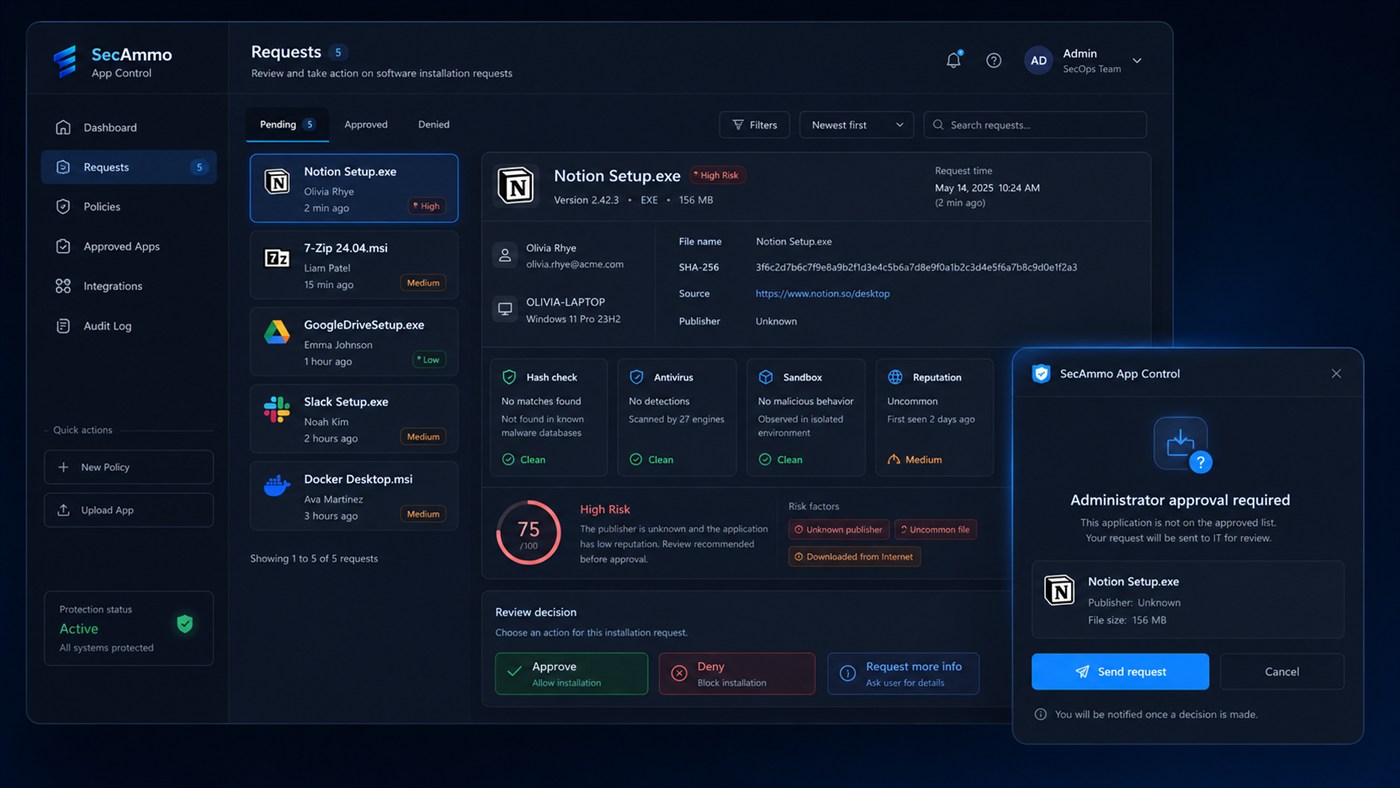Click the Downloaded from Internet tag
The image size is (1400, 788).
point(854,556)
